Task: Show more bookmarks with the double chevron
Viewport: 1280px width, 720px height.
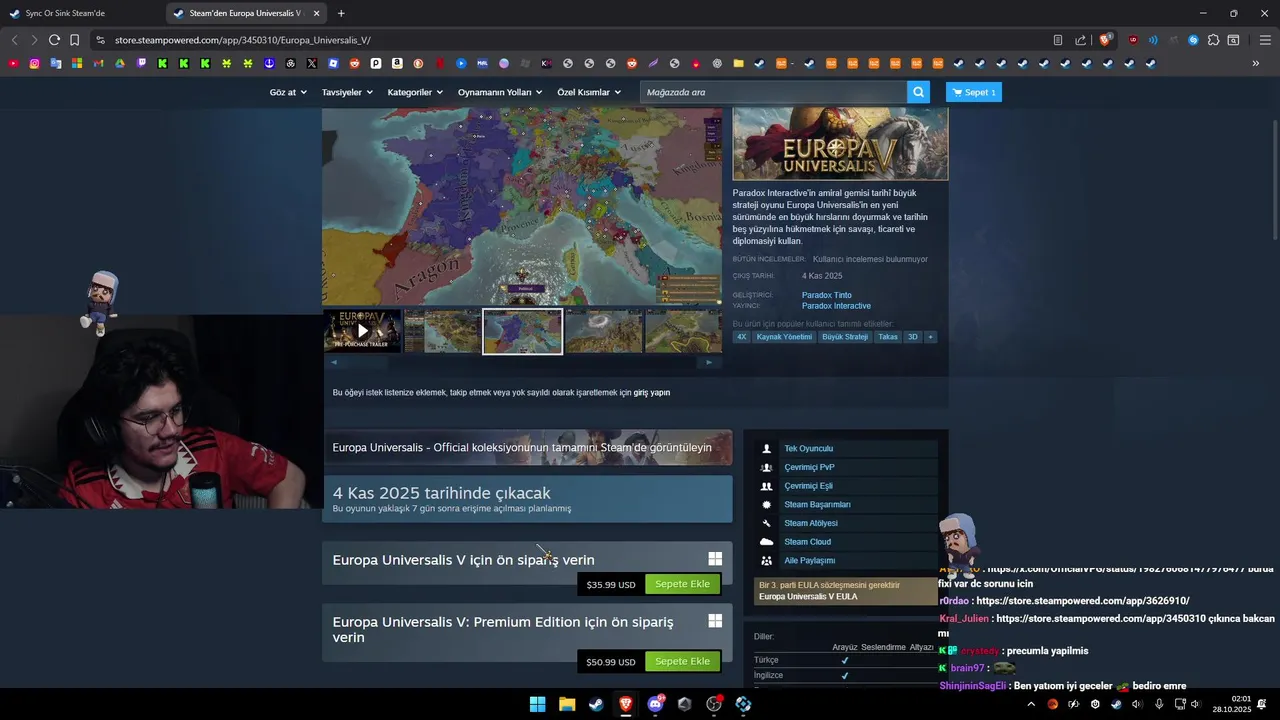Action: 1256,63
